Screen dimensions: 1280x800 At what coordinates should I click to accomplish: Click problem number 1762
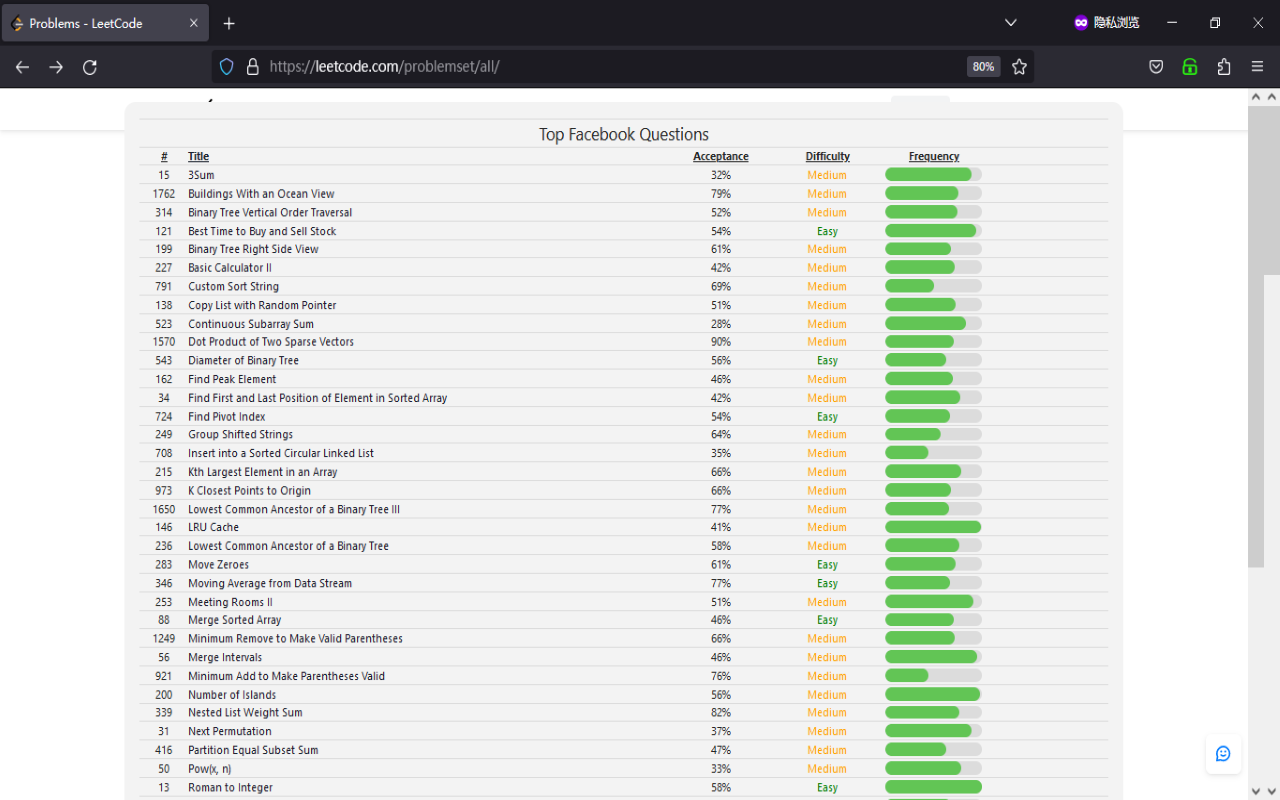point(164,194)
